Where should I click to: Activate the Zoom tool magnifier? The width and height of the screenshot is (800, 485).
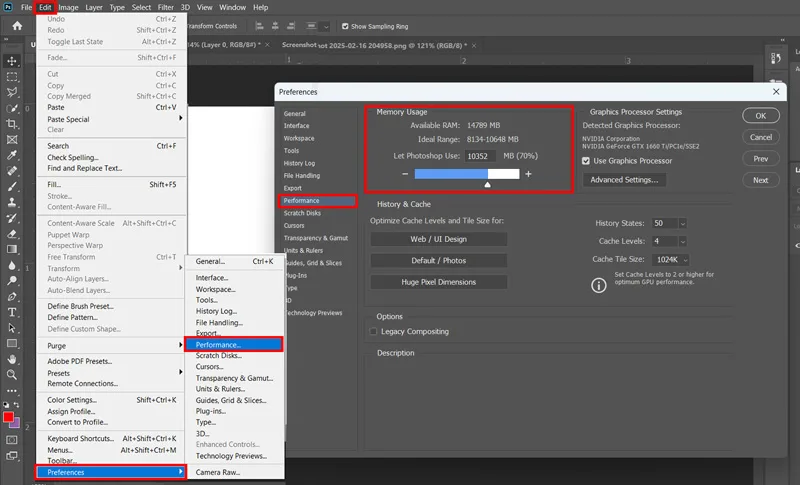[x=11, y=375]
